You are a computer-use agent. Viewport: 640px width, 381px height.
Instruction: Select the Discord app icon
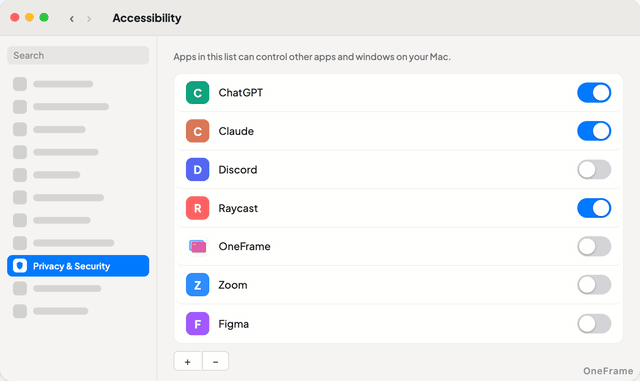(x=198, y=169)
